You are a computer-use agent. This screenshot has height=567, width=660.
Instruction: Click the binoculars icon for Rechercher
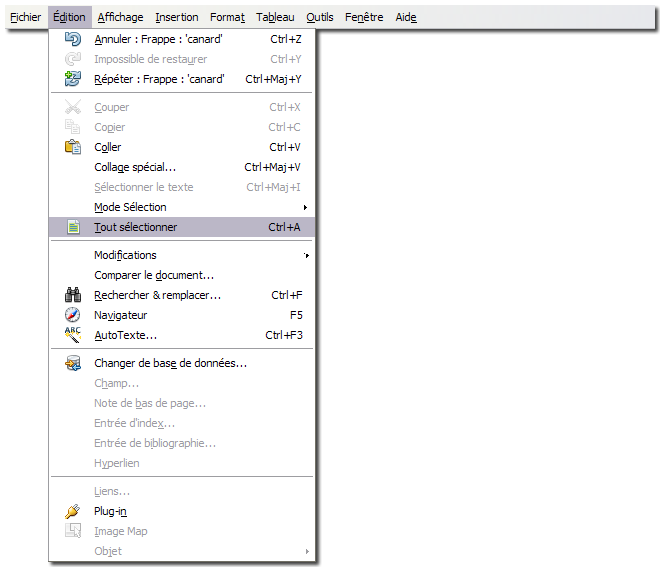73,295
